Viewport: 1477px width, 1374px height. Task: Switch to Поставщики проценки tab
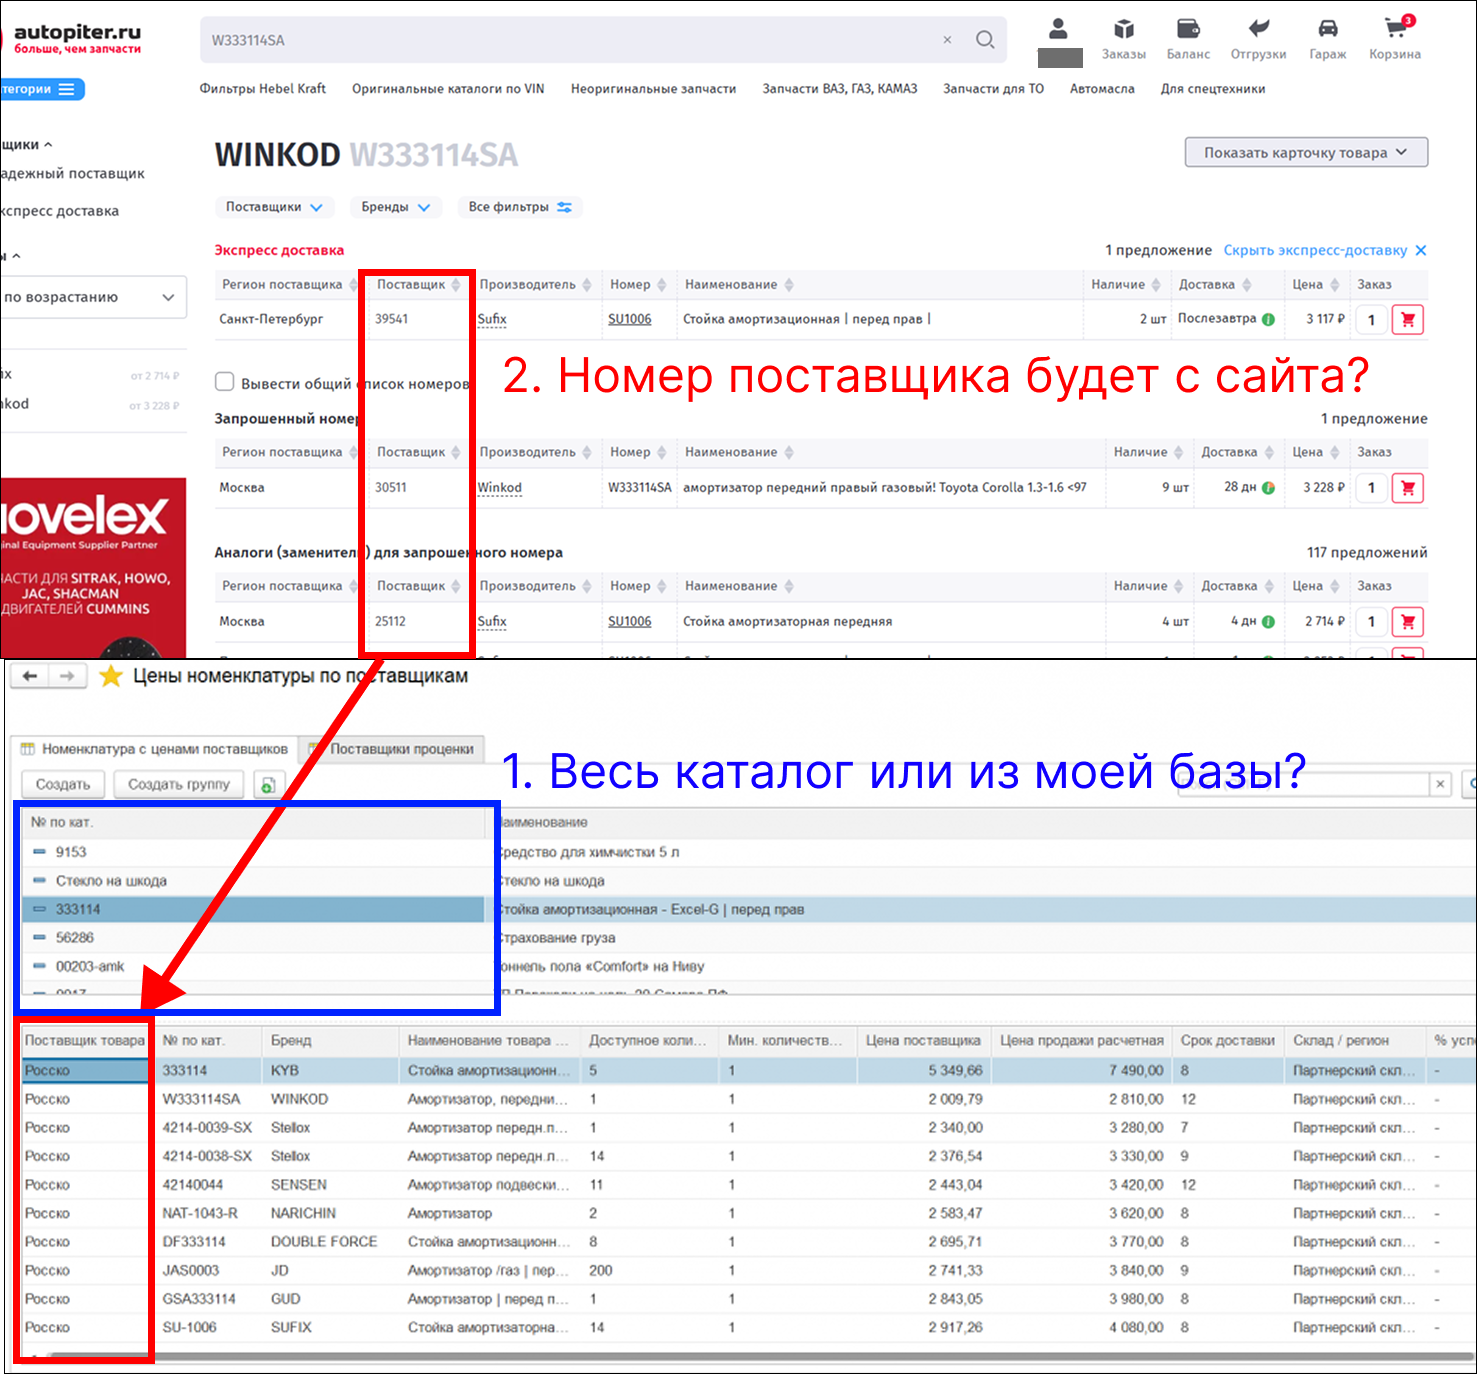(x=393, y=749)
